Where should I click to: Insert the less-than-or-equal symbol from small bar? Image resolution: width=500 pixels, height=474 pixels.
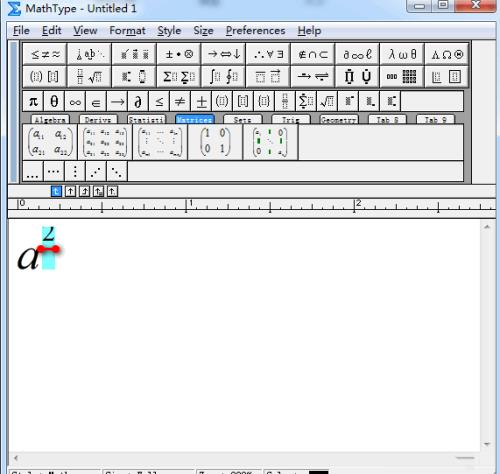(x=159, y=101)
